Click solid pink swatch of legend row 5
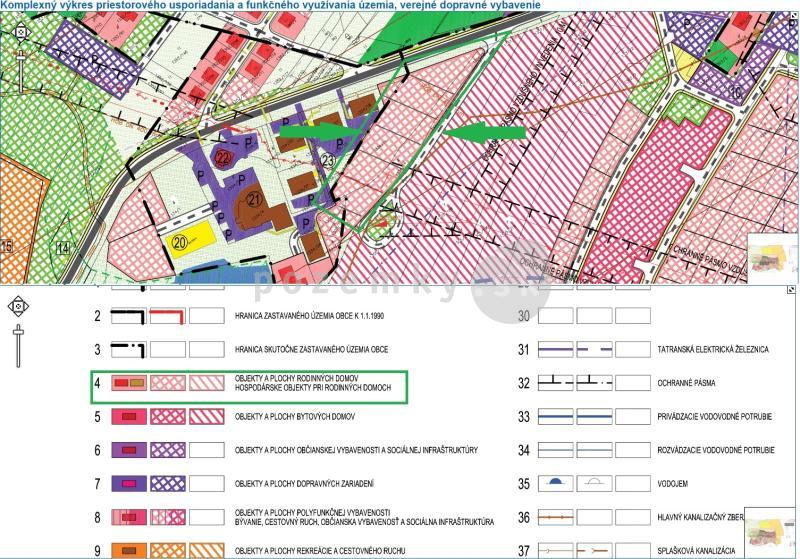 (129, 417)
